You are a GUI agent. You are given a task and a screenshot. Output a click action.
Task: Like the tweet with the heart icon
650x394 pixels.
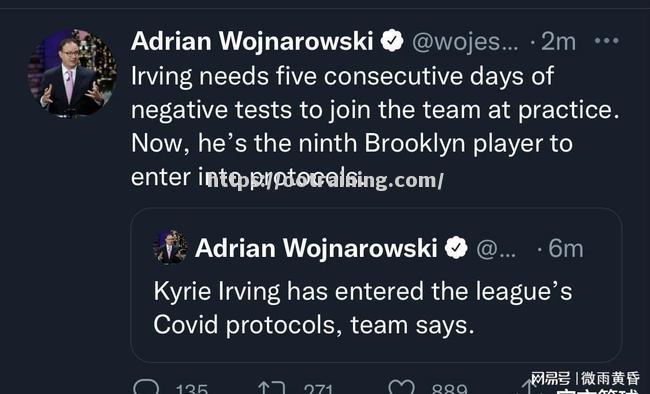401,388
